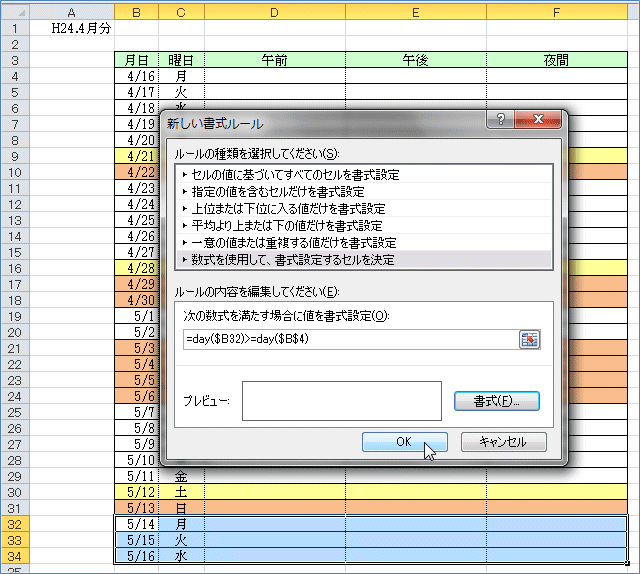Click weekday cell 水 in row 34

click(181, 556)
